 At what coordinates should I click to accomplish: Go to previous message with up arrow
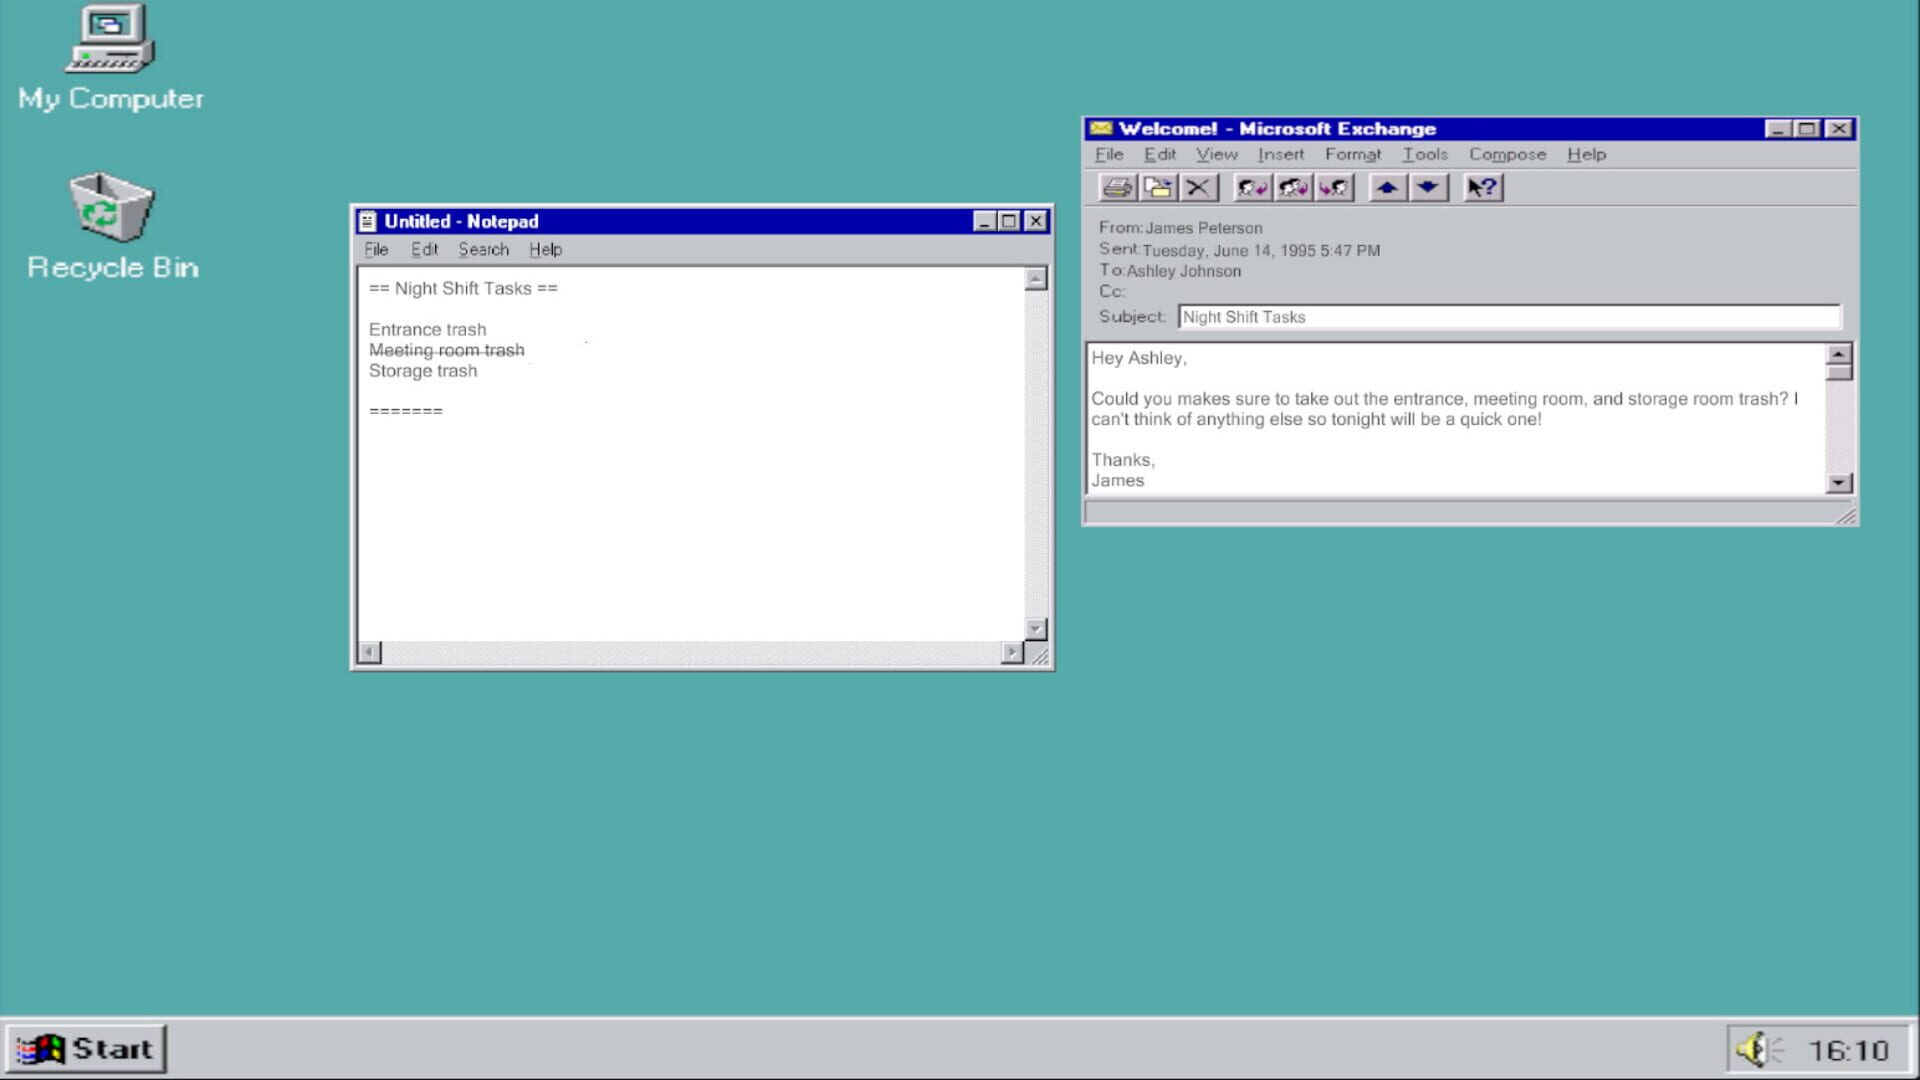pyautogui.click(x=1387, y=188)
